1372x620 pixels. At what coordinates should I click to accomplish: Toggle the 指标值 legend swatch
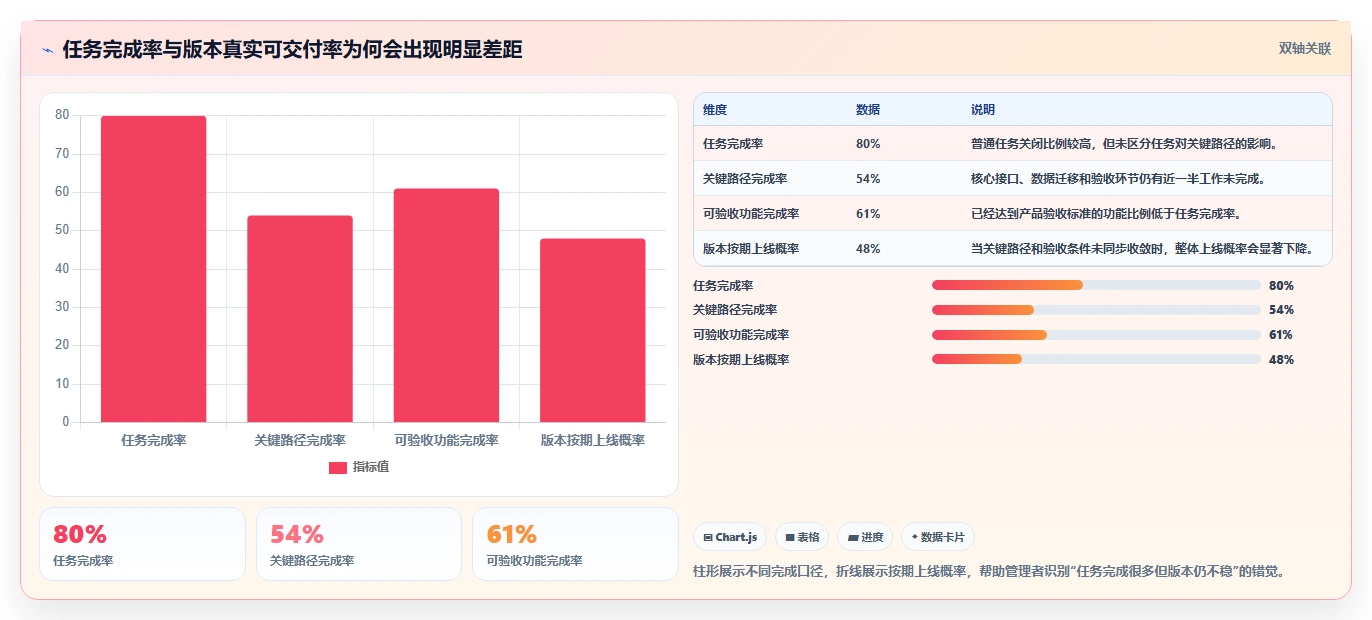coord(338,467)
